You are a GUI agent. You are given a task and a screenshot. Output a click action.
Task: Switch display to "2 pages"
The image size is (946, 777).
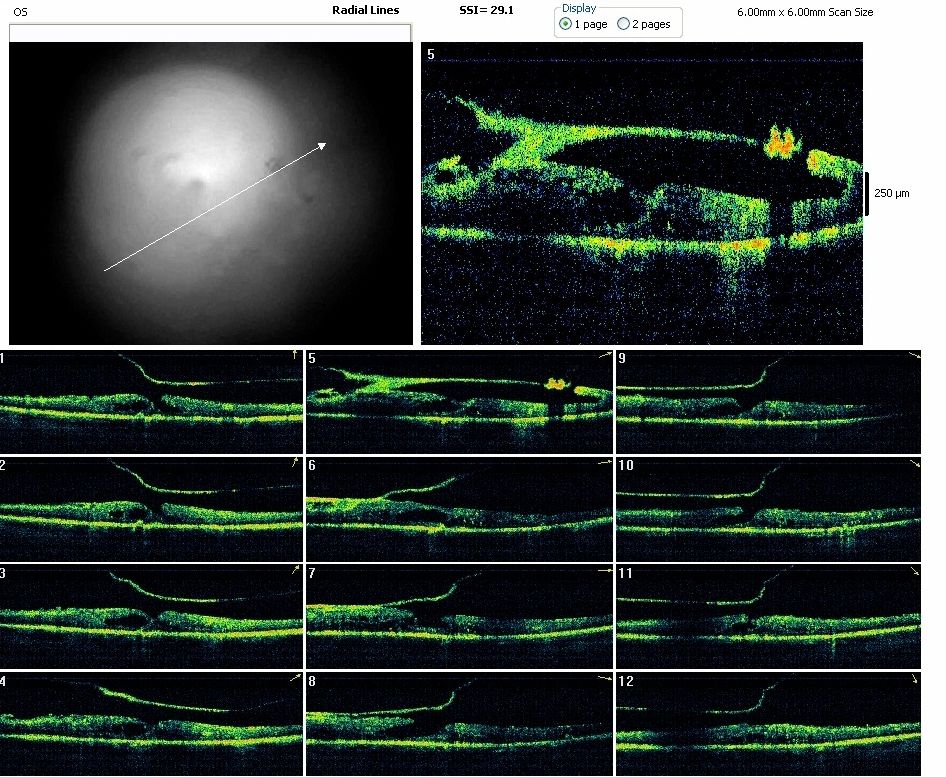pos(623,24)
